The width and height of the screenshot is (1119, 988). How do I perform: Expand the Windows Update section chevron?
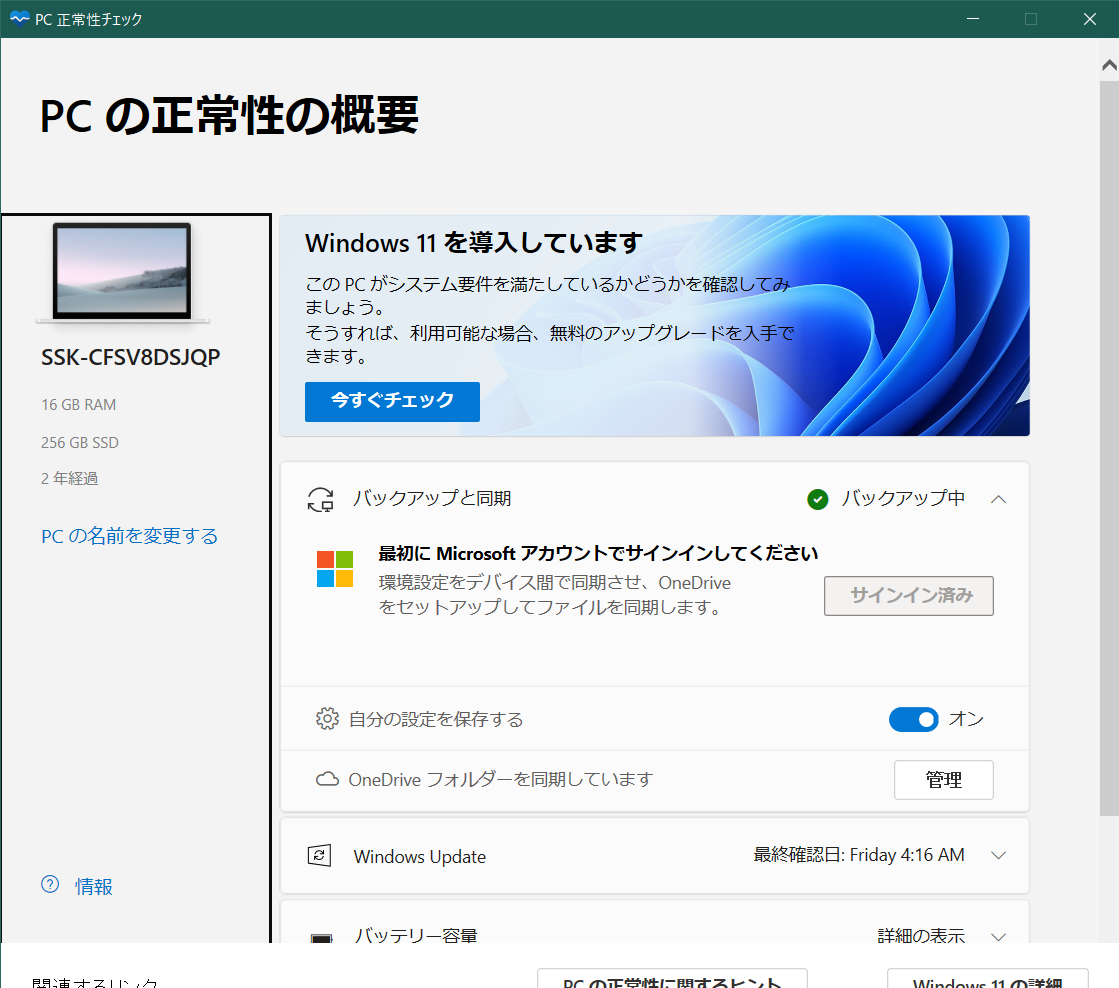click(x=998, y=855)
